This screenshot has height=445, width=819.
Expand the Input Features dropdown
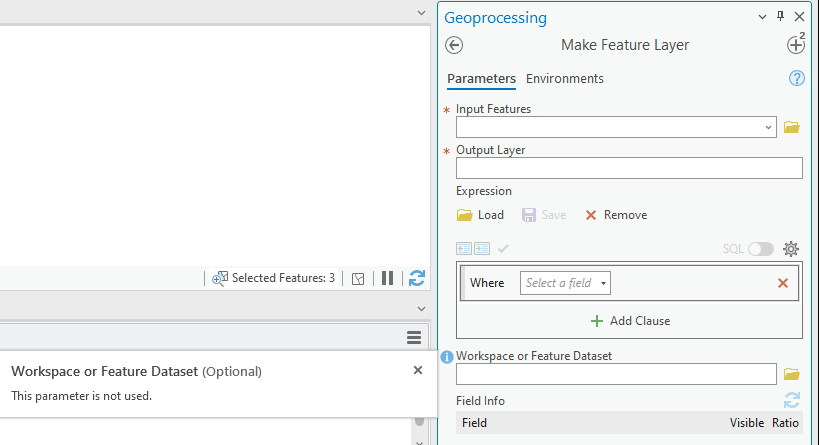pyautogui.click(x=768, y=127)
